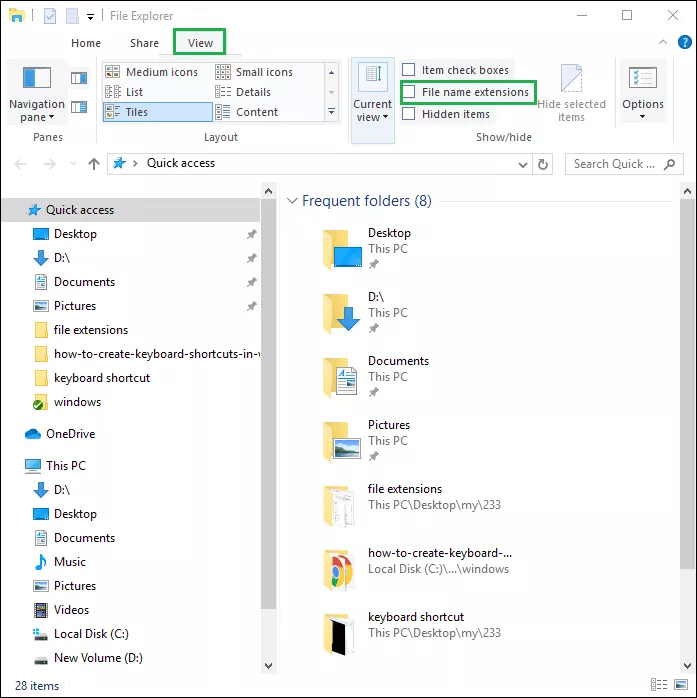Collapse the Frequent folders group

pos(292,201)
